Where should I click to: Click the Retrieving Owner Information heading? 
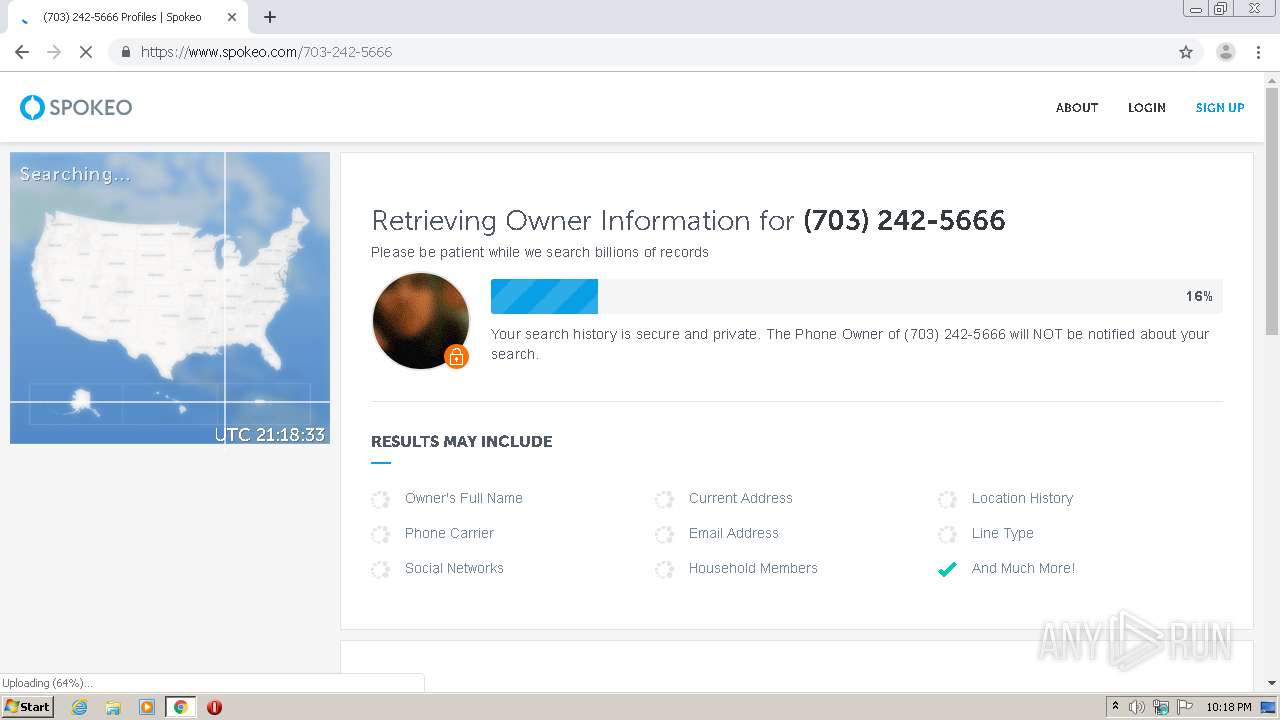click(x=688, y=220)
